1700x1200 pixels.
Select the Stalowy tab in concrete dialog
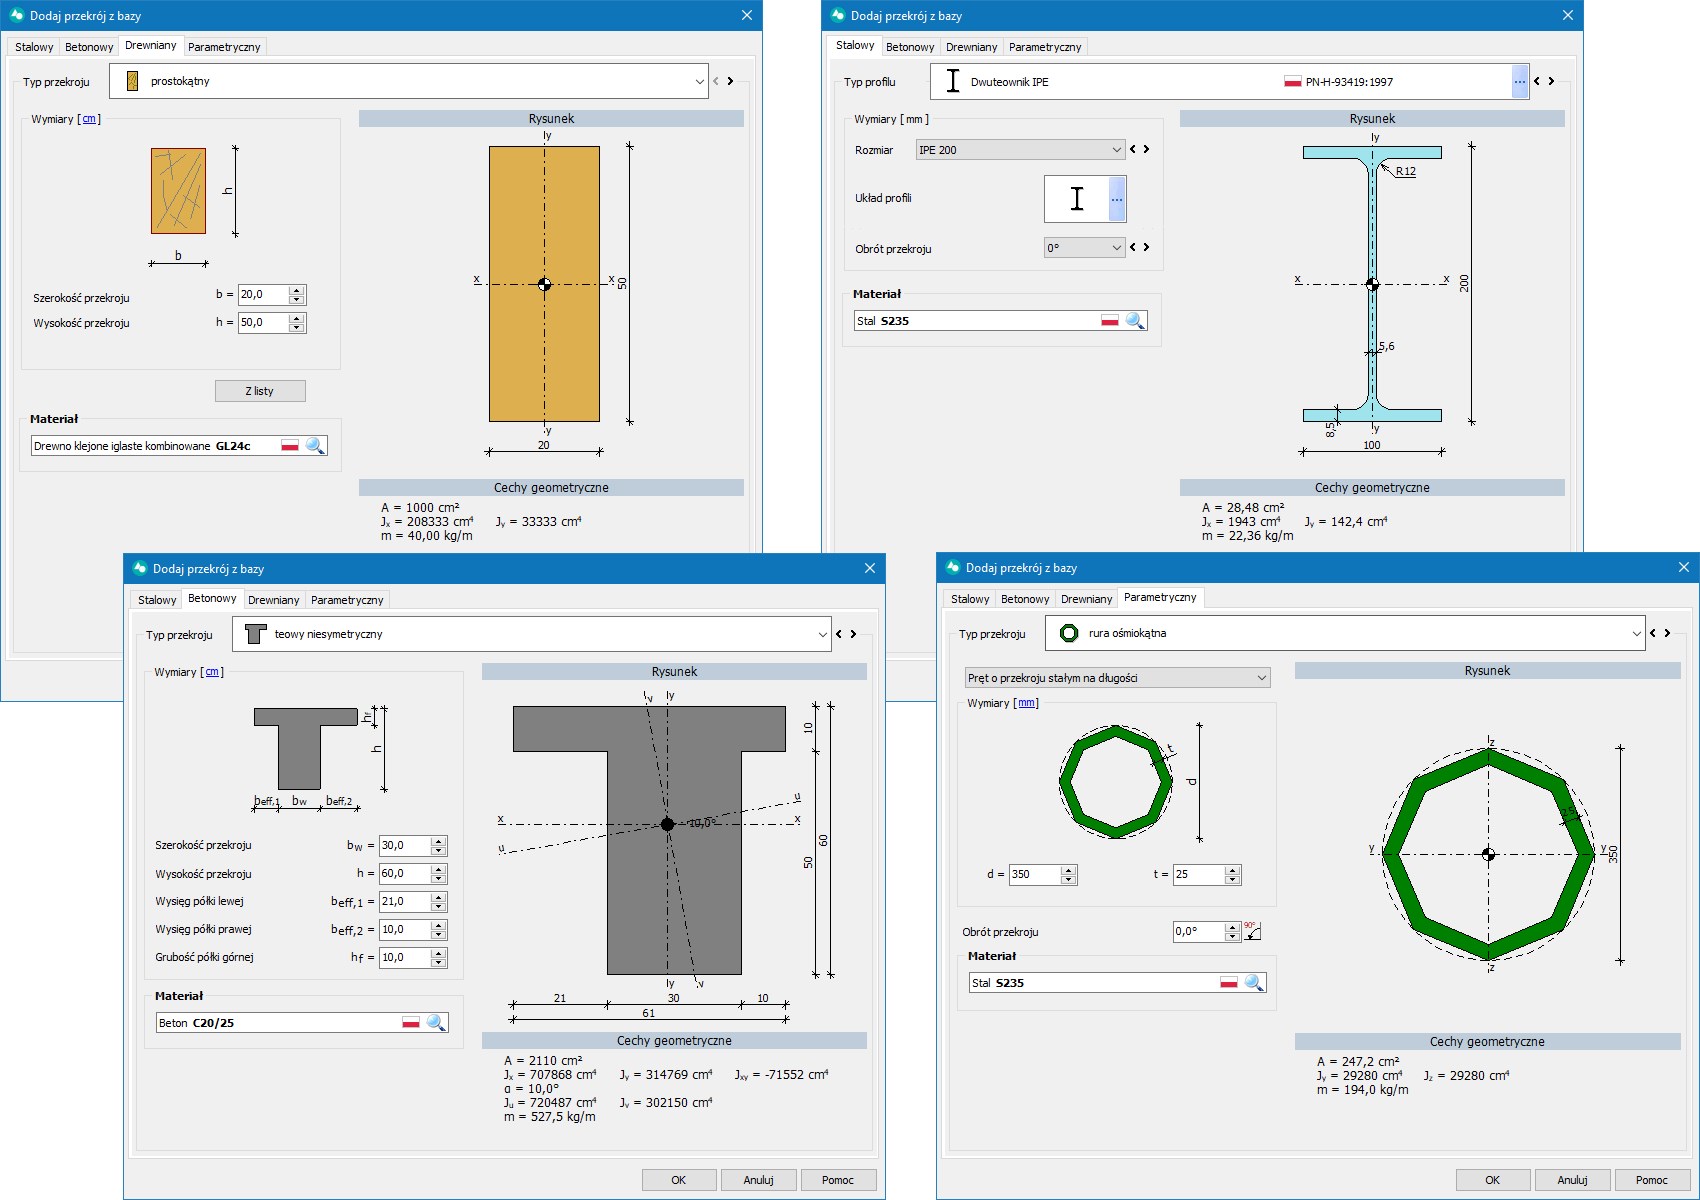pyautogui.click(x=157, y=600)
